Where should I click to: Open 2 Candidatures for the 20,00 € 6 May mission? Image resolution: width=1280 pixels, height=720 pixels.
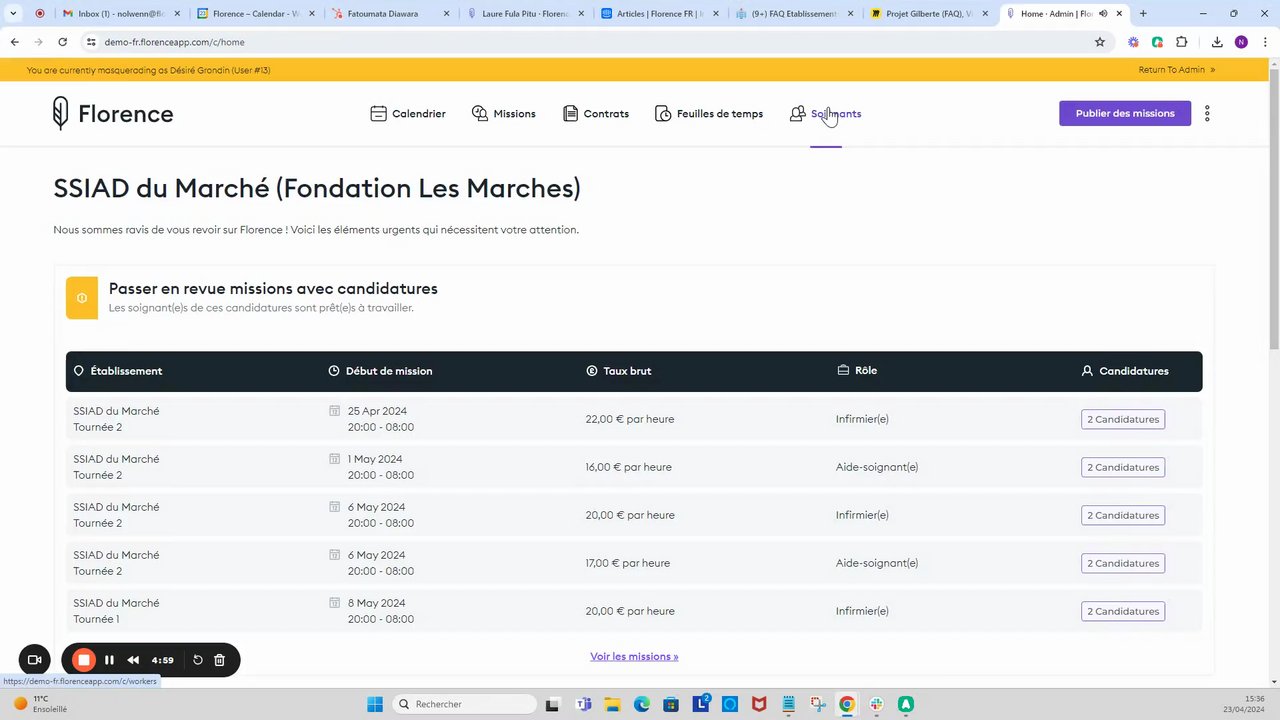tap(1123, 515)
